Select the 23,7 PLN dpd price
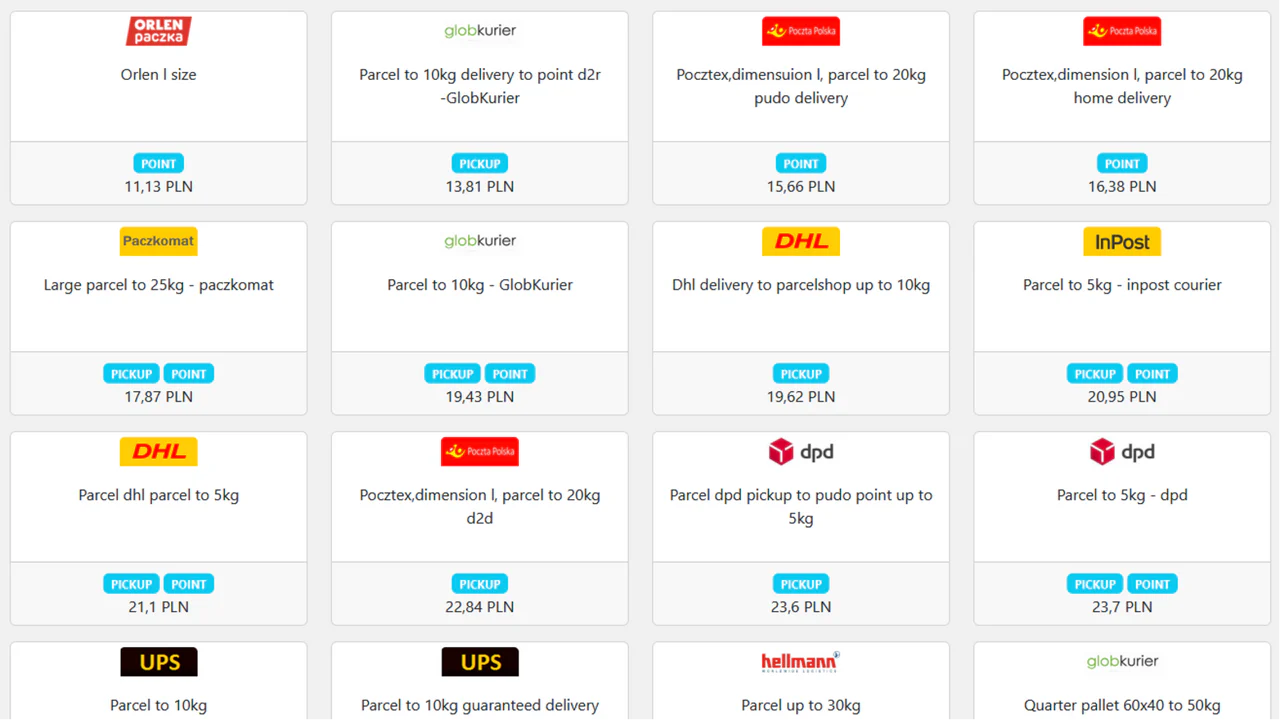The width and height of the screenshot is (1280, 720). [1122, 607]
